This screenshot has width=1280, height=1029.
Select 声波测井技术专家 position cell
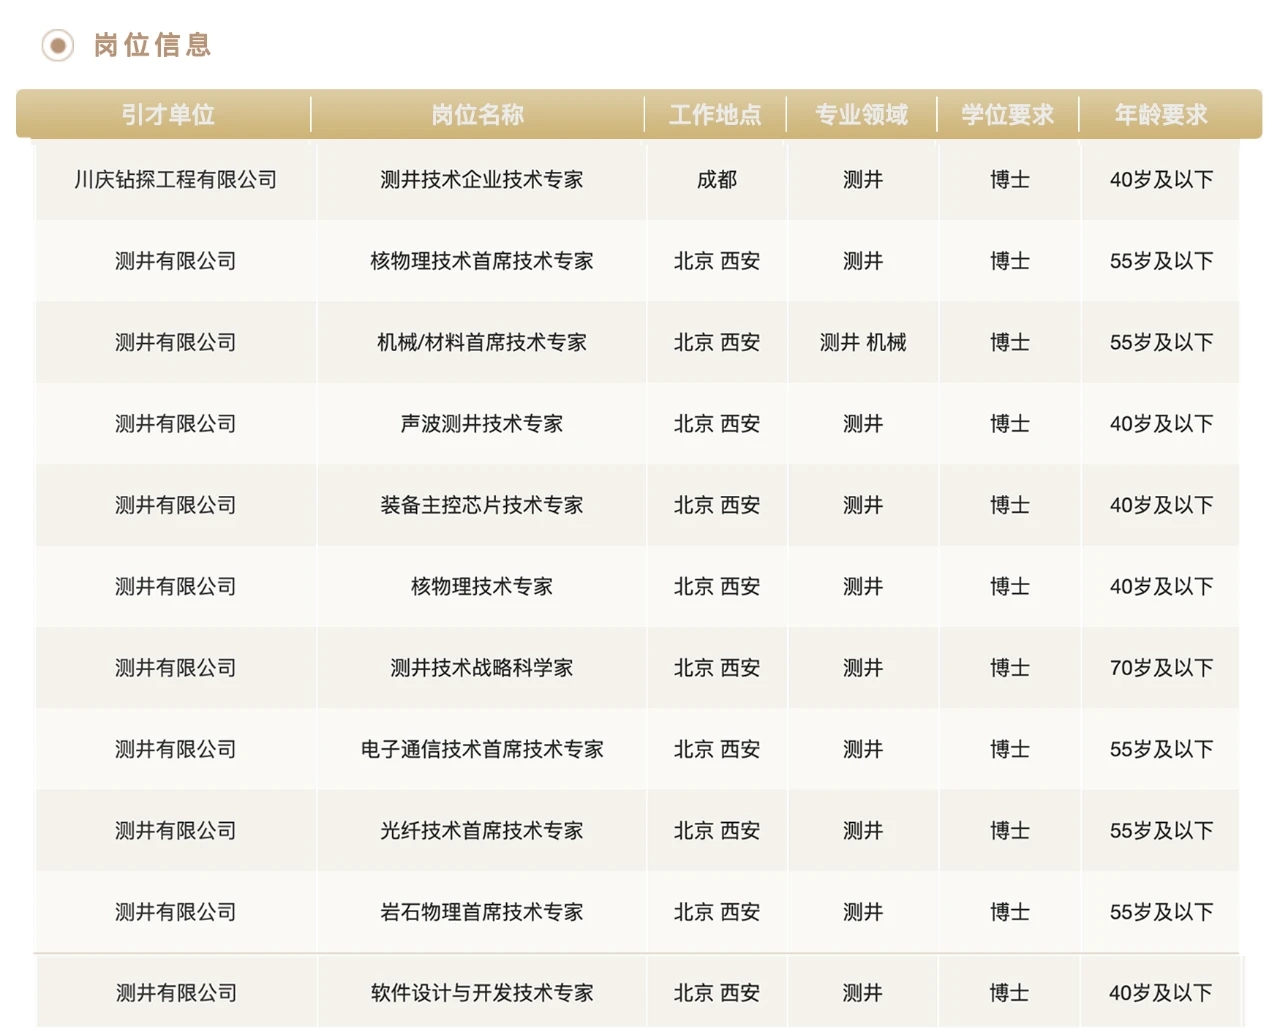point(482,424)
